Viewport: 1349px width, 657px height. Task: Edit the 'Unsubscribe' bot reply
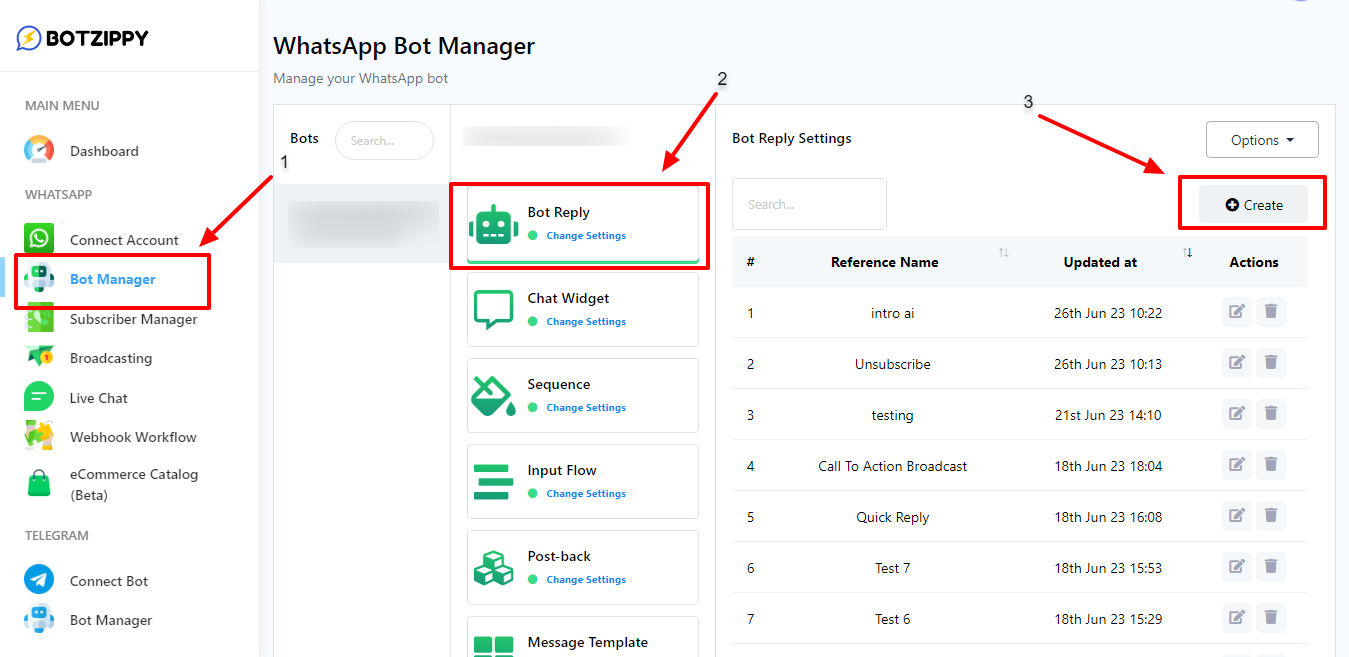tap(1237, 363)
